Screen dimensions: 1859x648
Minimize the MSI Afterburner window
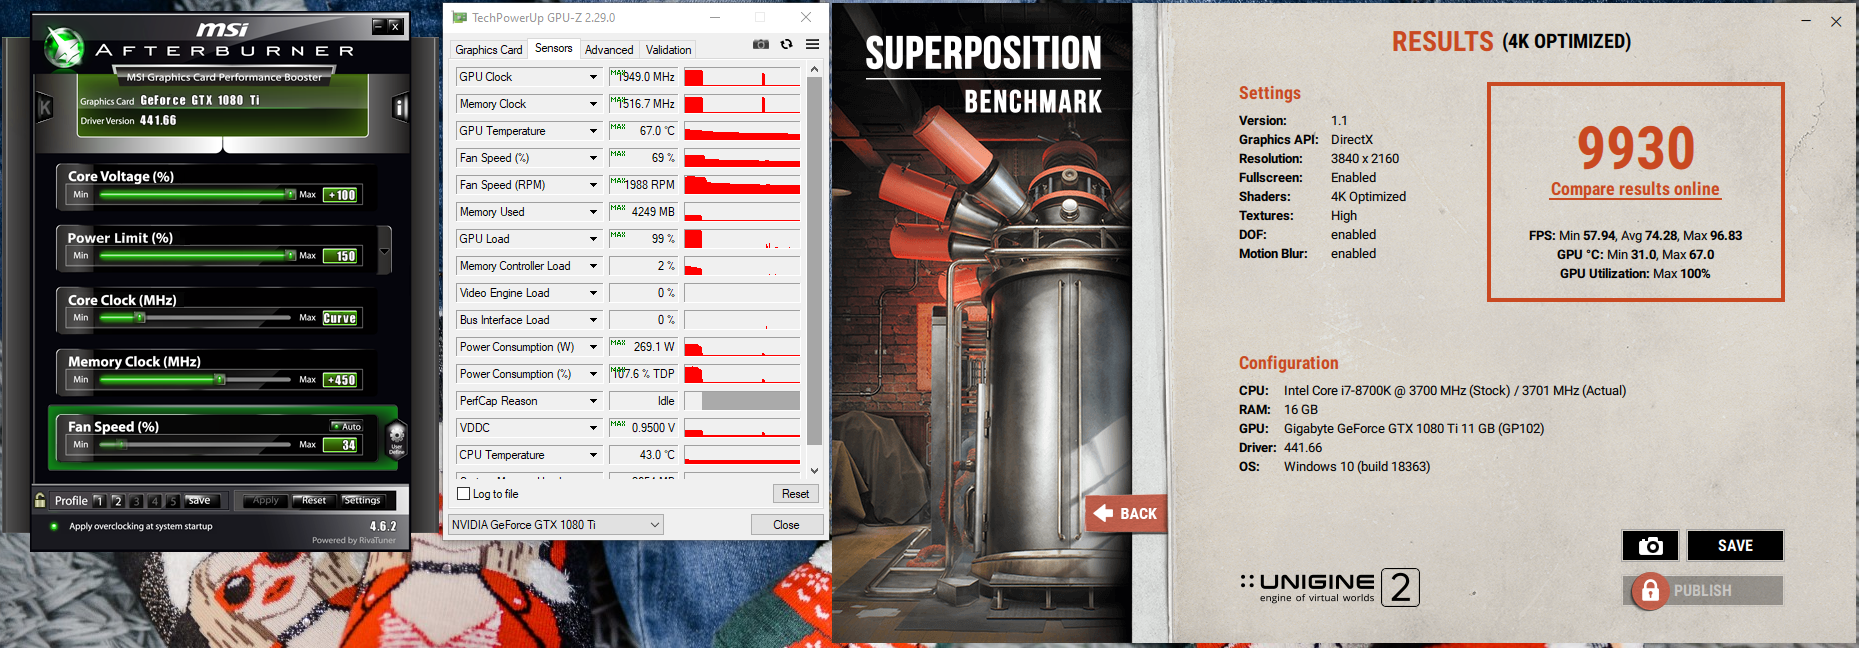click(378, 26)
